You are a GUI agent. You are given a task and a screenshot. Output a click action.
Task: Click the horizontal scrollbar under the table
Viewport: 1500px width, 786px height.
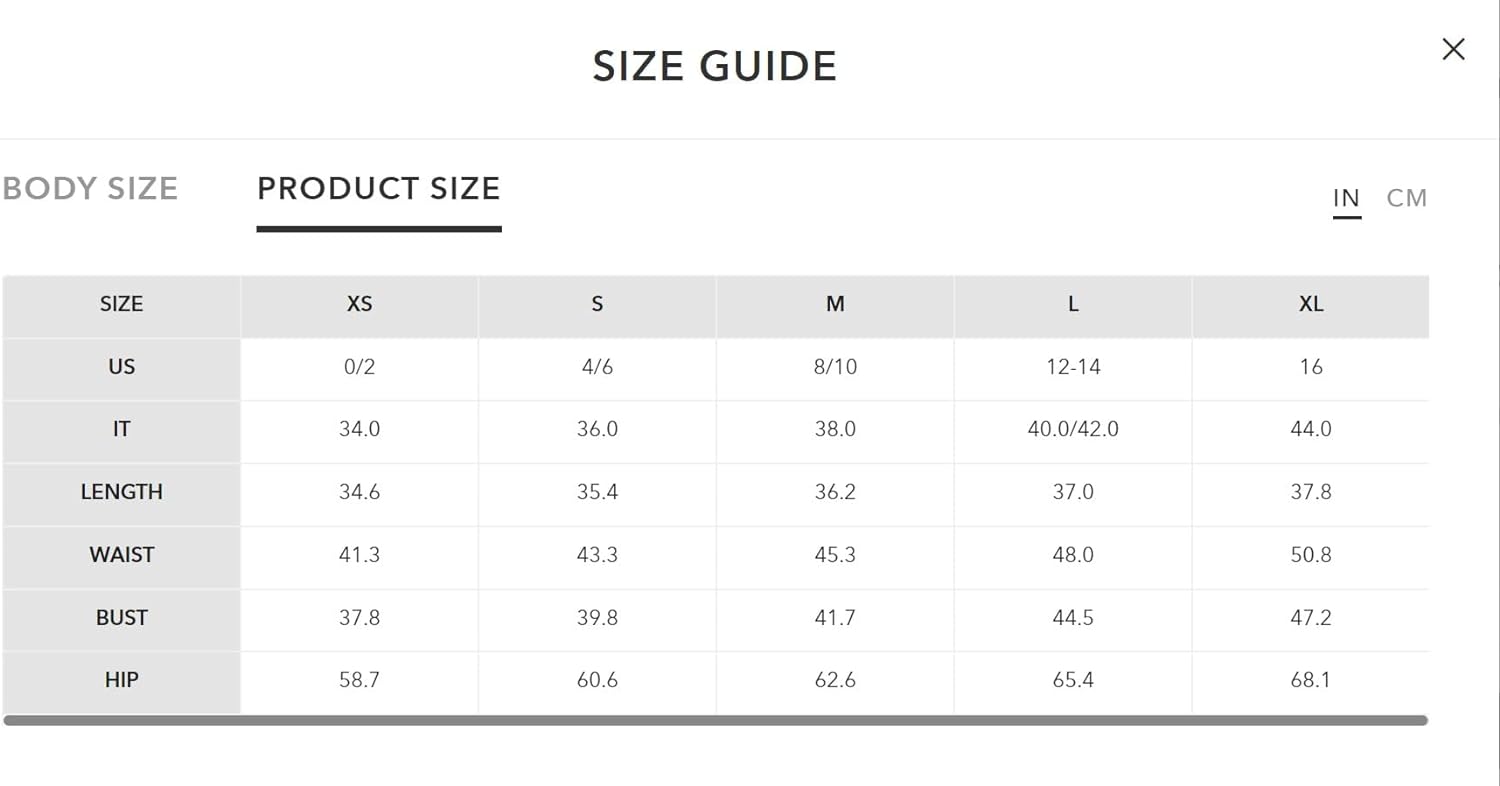click(715, 720)
